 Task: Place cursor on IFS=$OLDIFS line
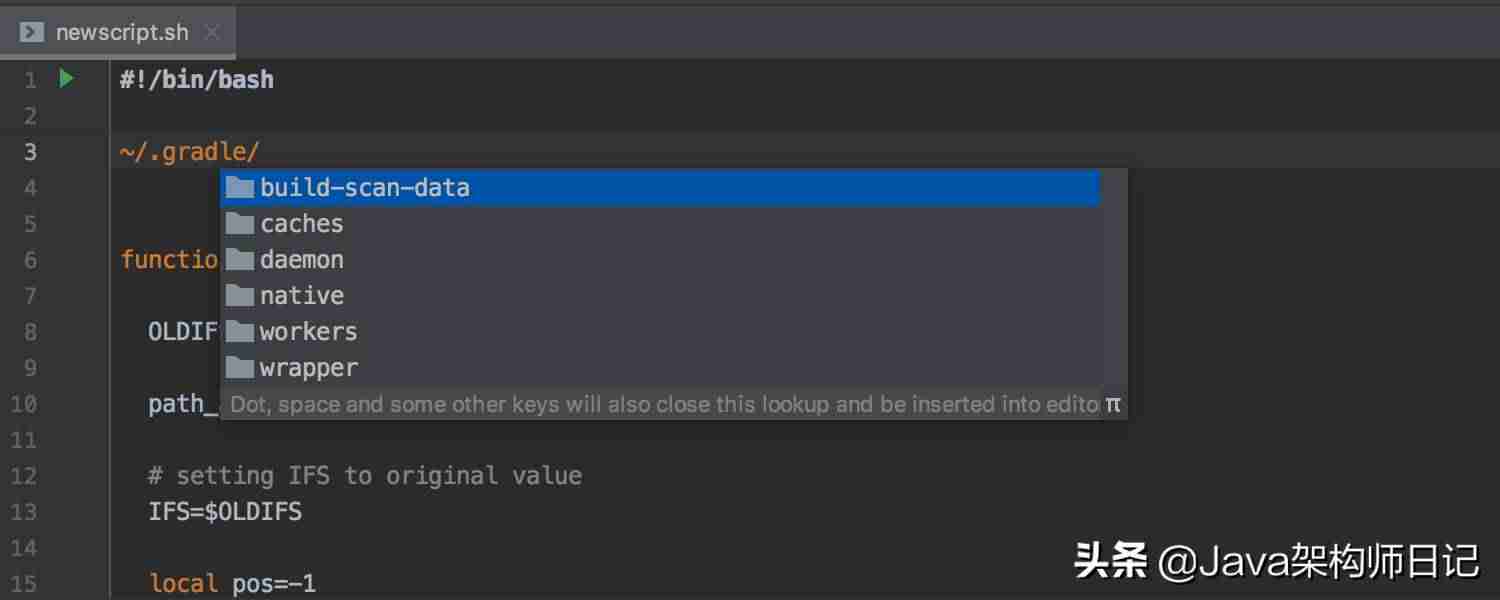pyautogui.click(x=225, y=512)
